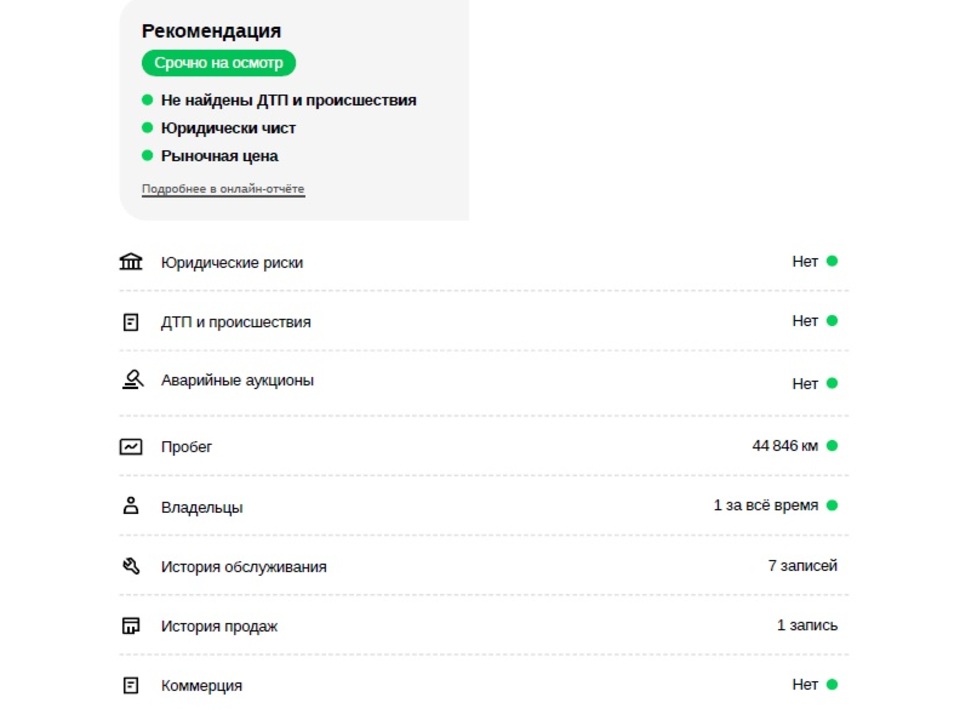960x720 pixels.
Task: Open the 7 записей service history count
Action: click(x=802, y=566)
